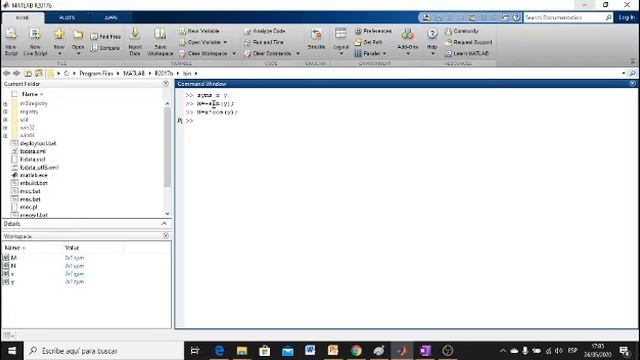The image size is (640, 360).
Task: Create a New Script
Action: point(11,41)
